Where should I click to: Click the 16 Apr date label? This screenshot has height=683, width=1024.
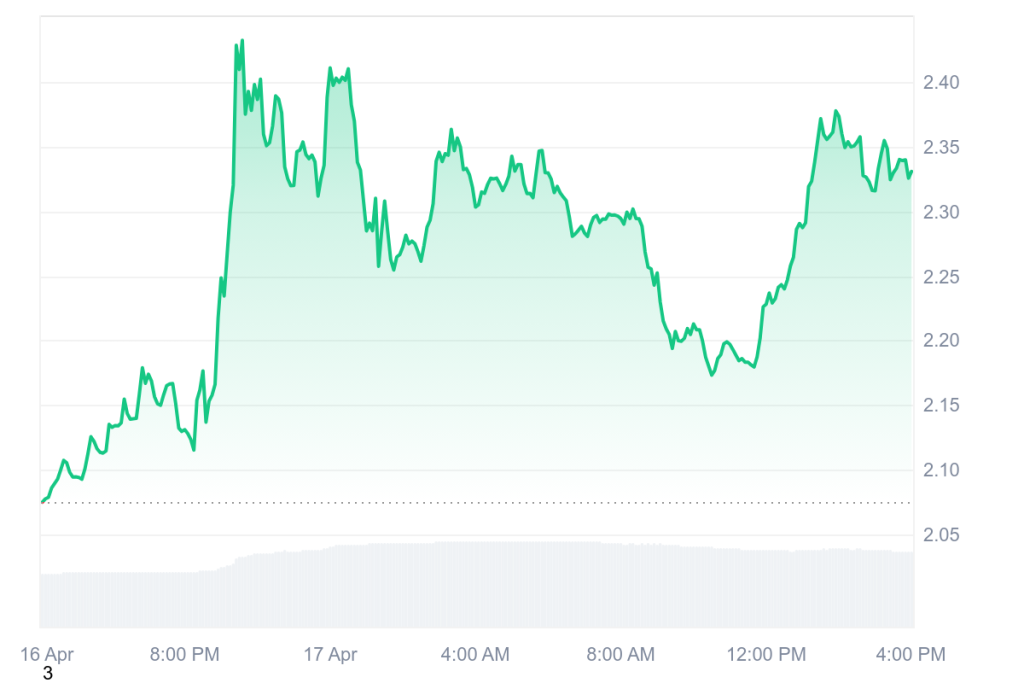(x=48, y=655)
